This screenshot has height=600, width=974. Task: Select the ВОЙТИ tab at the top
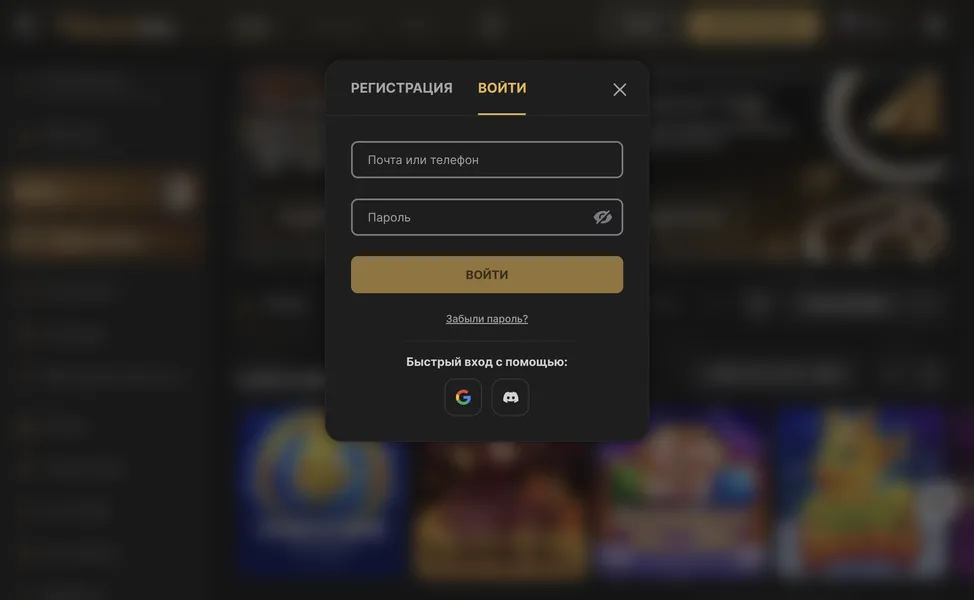502,88
